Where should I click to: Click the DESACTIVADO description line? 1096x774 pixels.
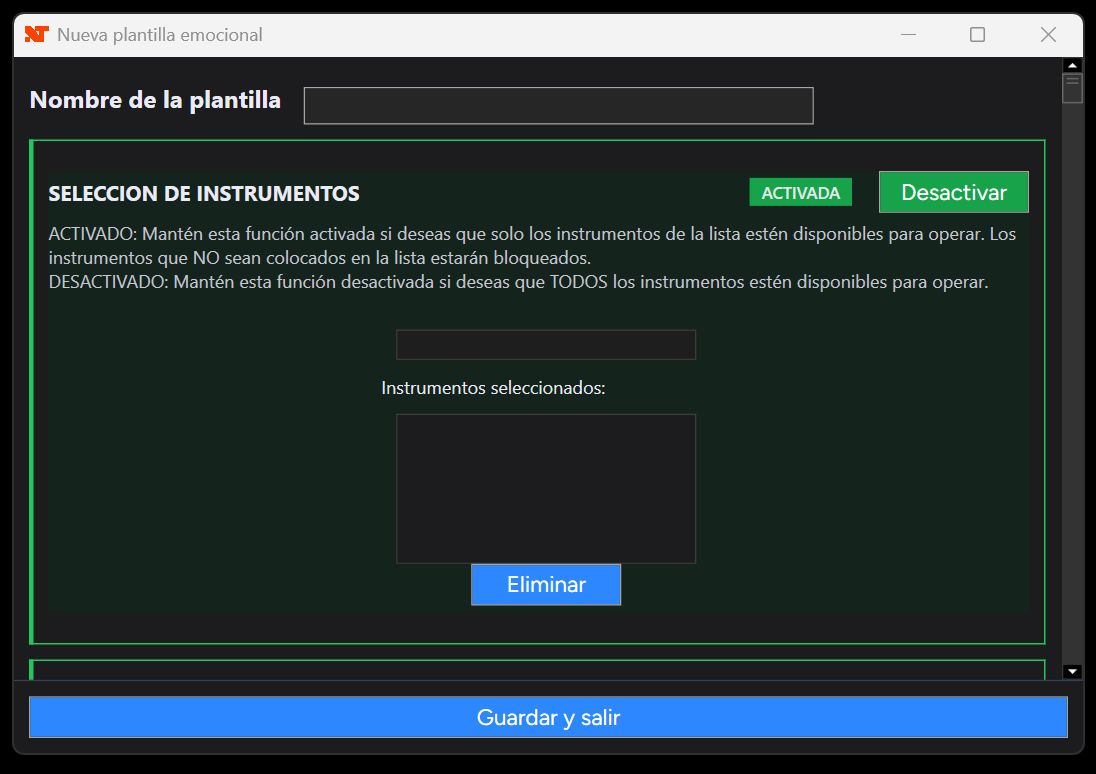[519, 282]
